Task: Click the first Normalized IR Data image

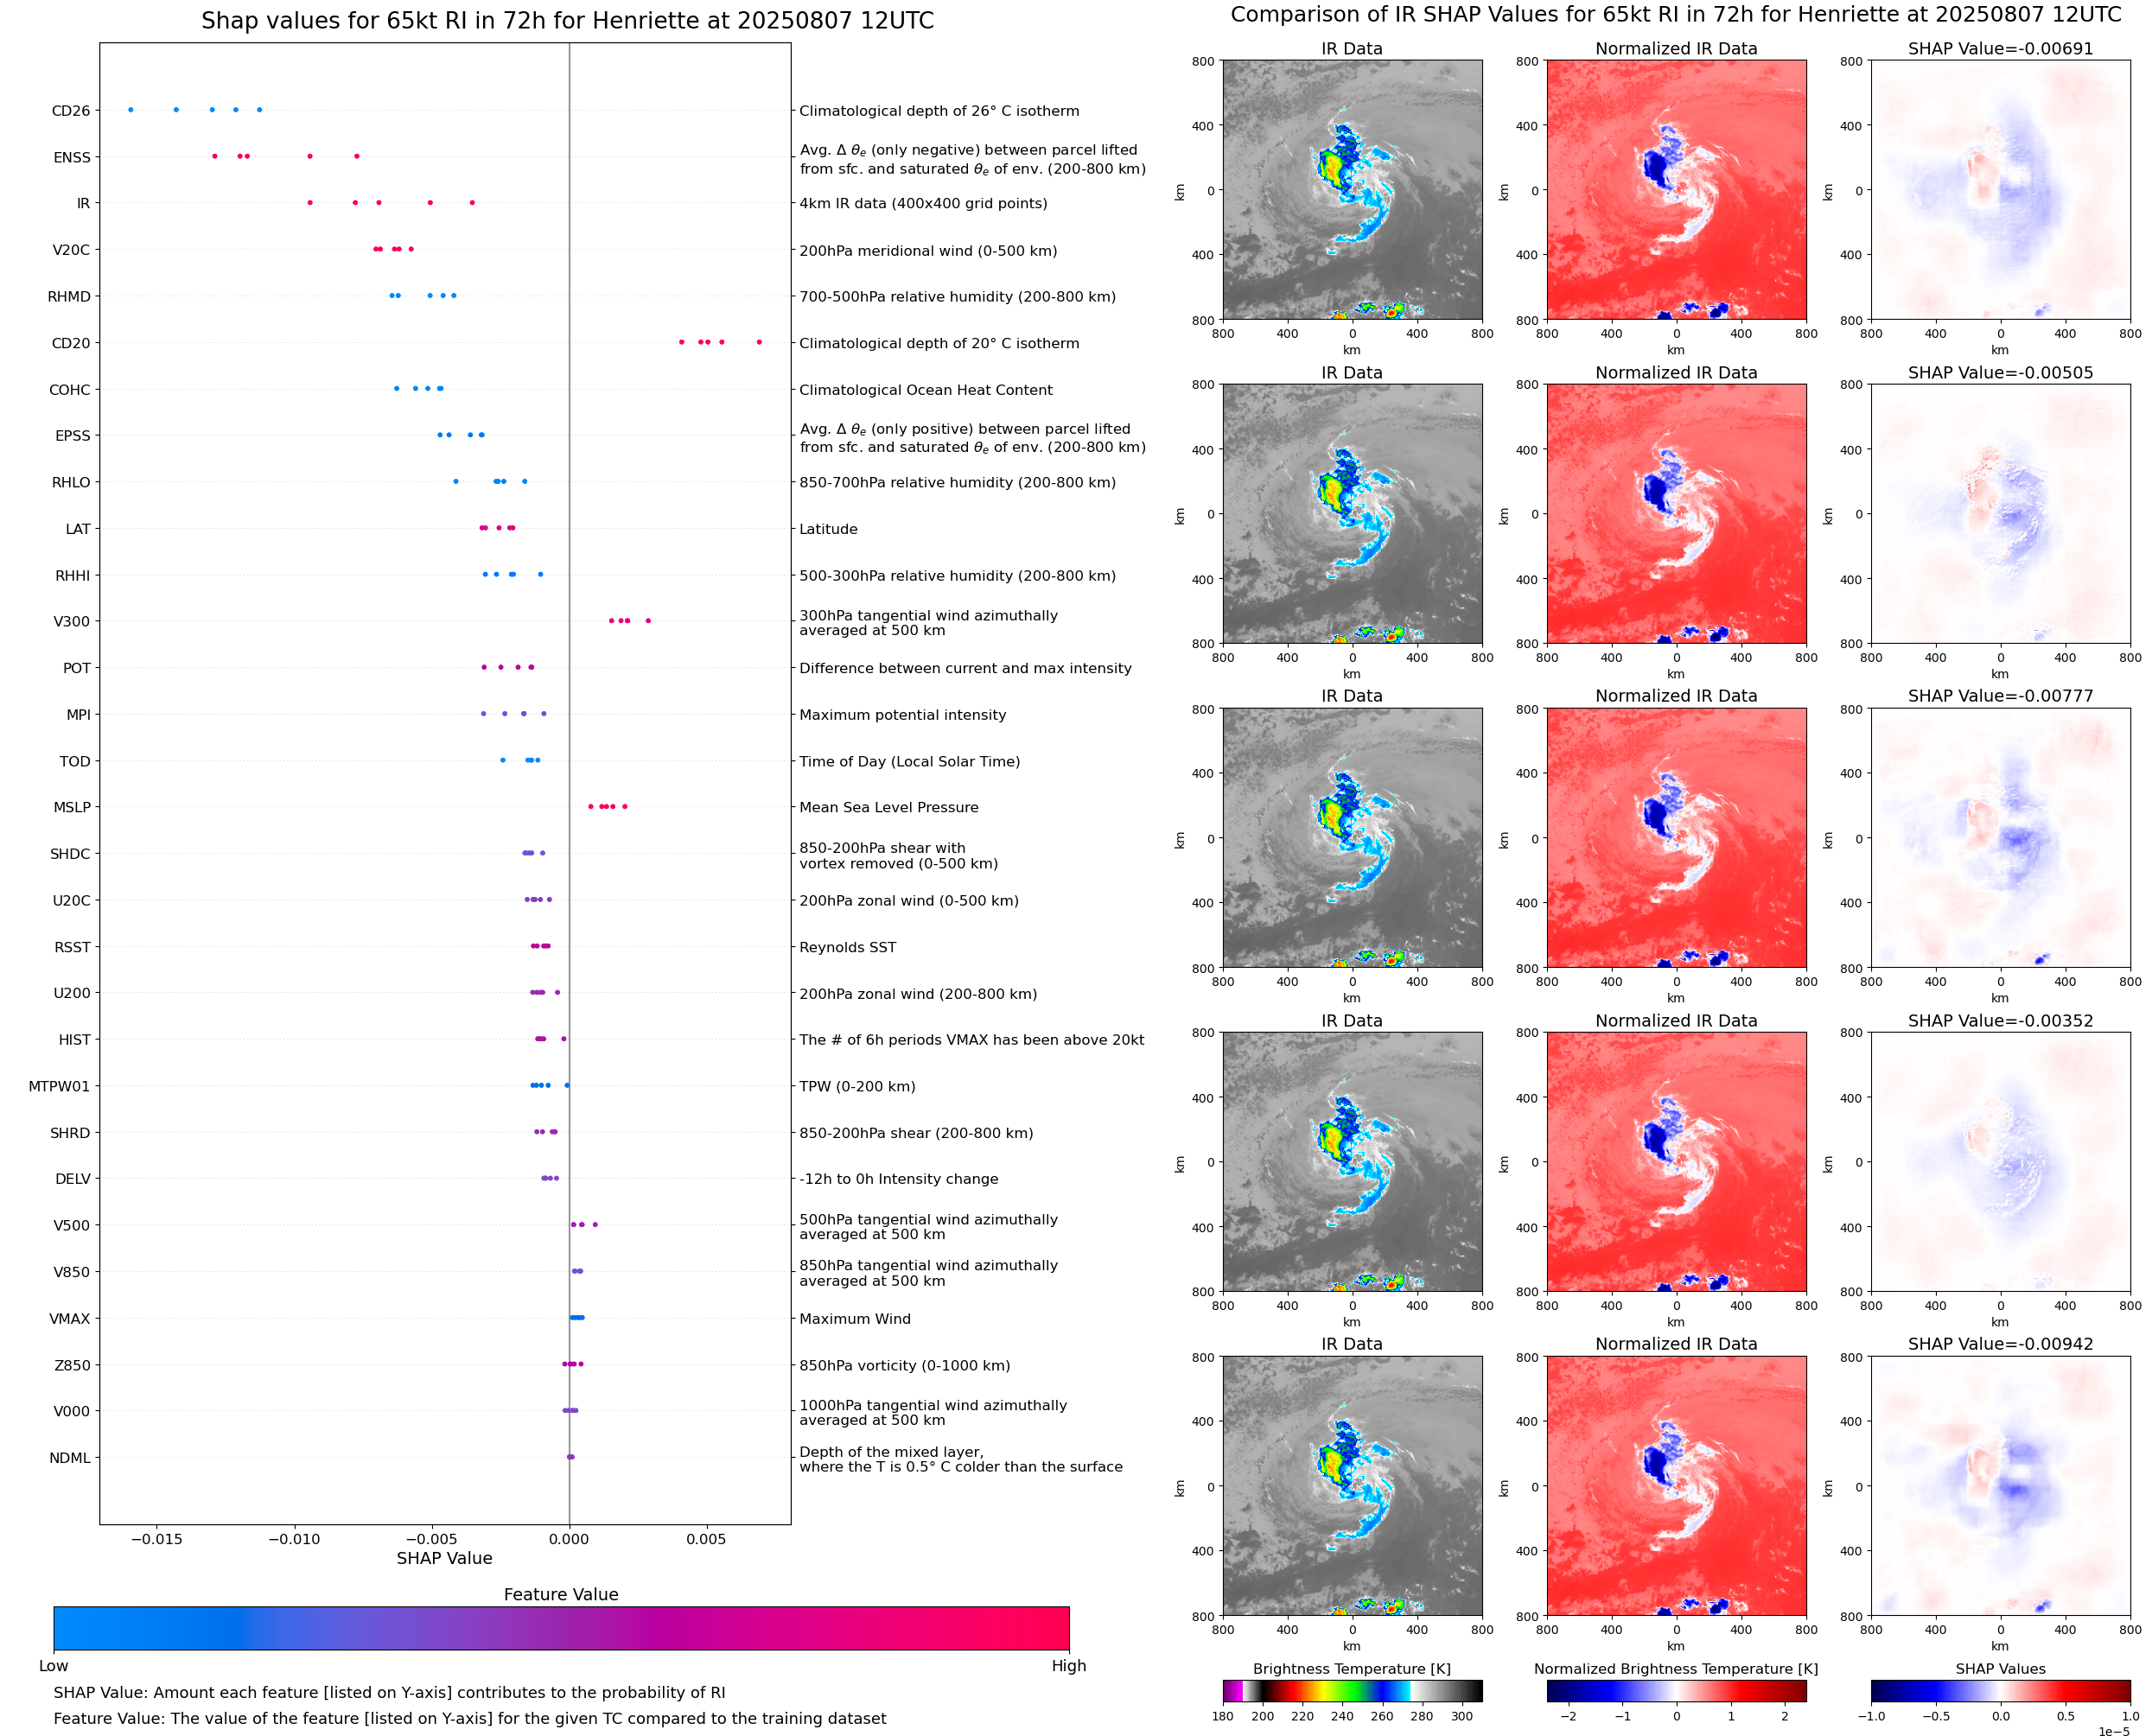Action: 1676,190
